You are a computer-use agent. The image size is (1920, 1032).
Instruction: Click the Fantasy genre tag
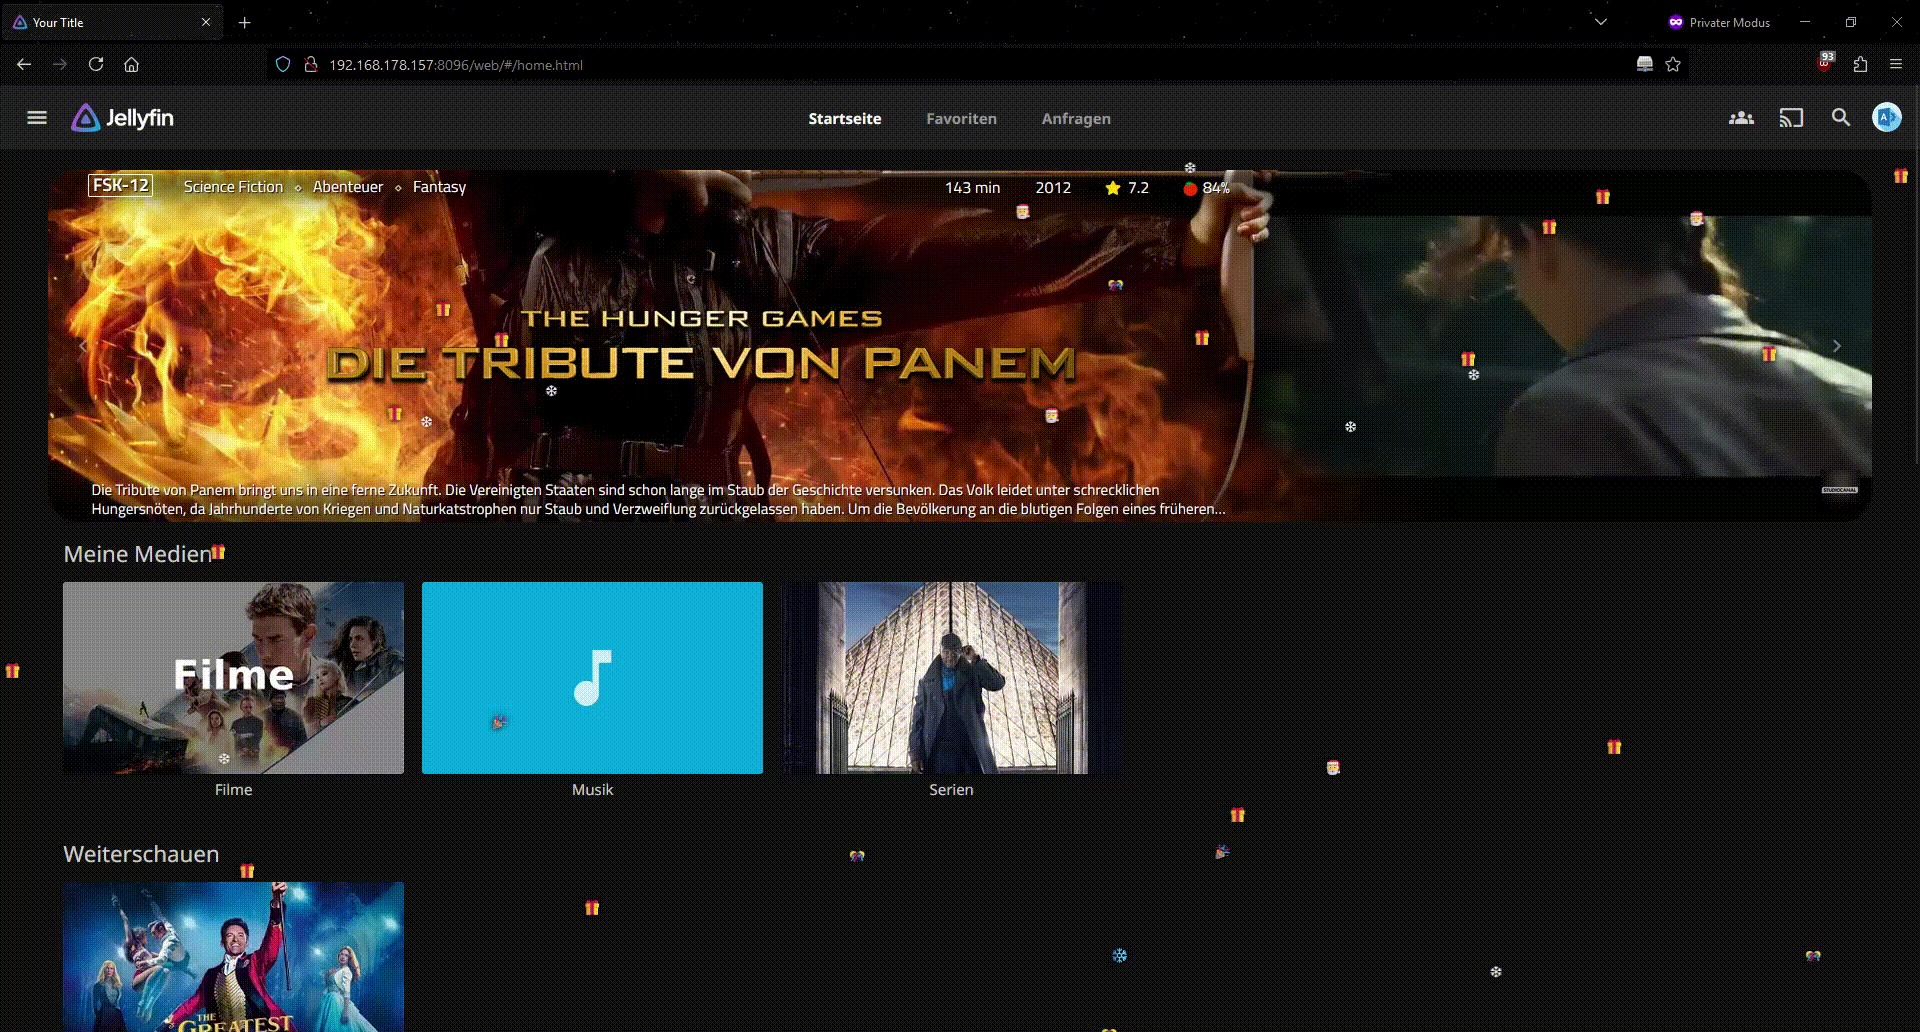coord(439,187)
